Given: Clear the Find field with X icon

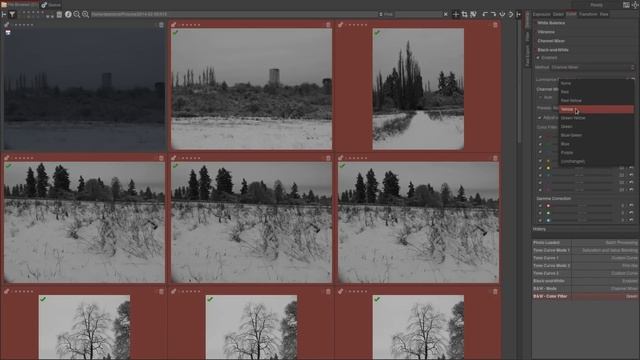Looking at the screenshot, I should pos(445,14).
